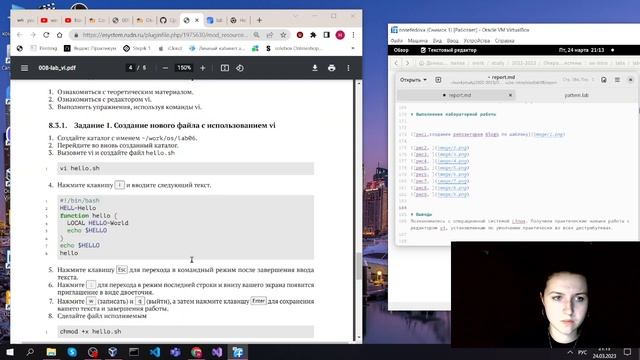Toggle fit-to-page in PDF toolbar

pyautogui.click(x=225, y=68)
